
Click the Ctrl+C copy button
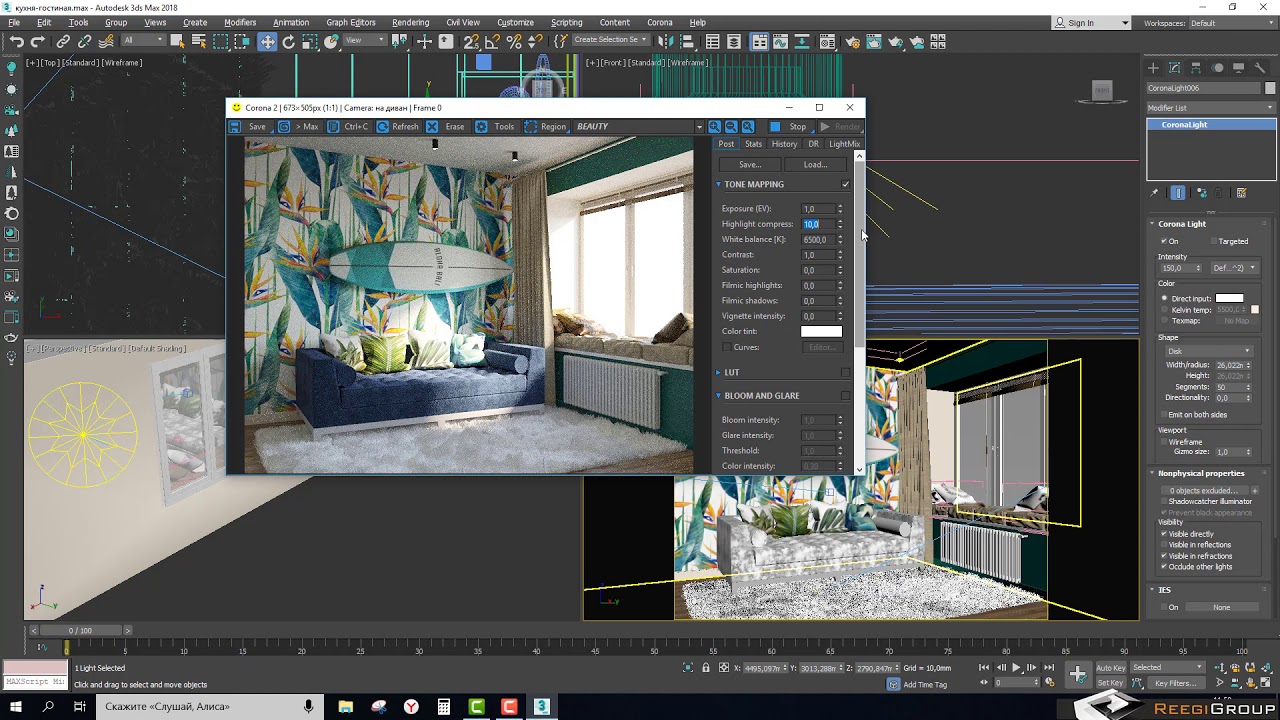point(347,127)
